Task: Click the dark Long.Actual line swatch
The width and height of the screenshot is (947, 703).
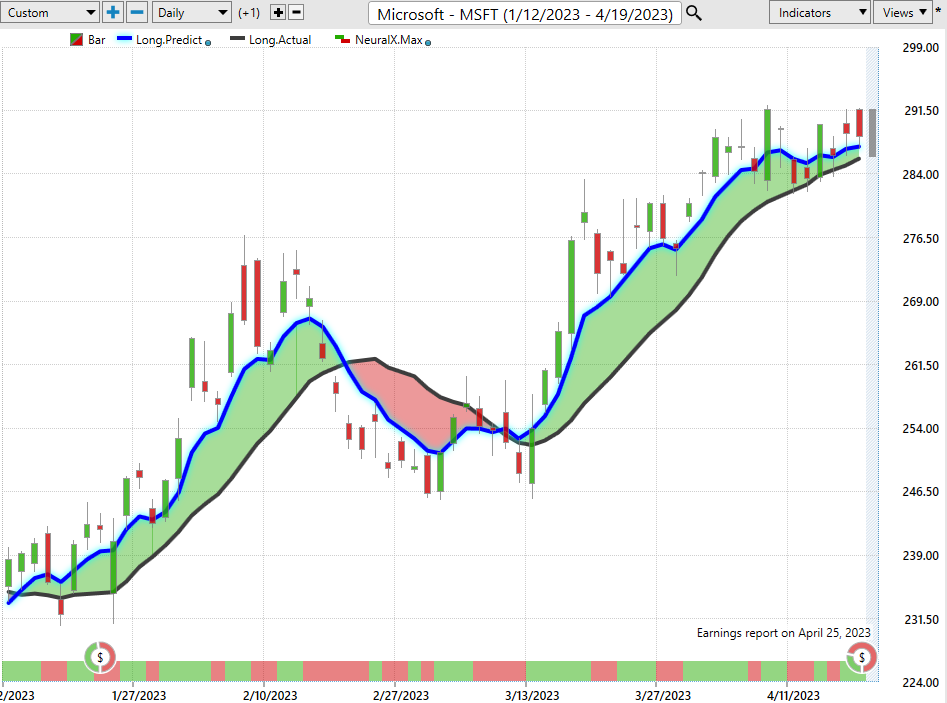Action: tap(237, 39)
